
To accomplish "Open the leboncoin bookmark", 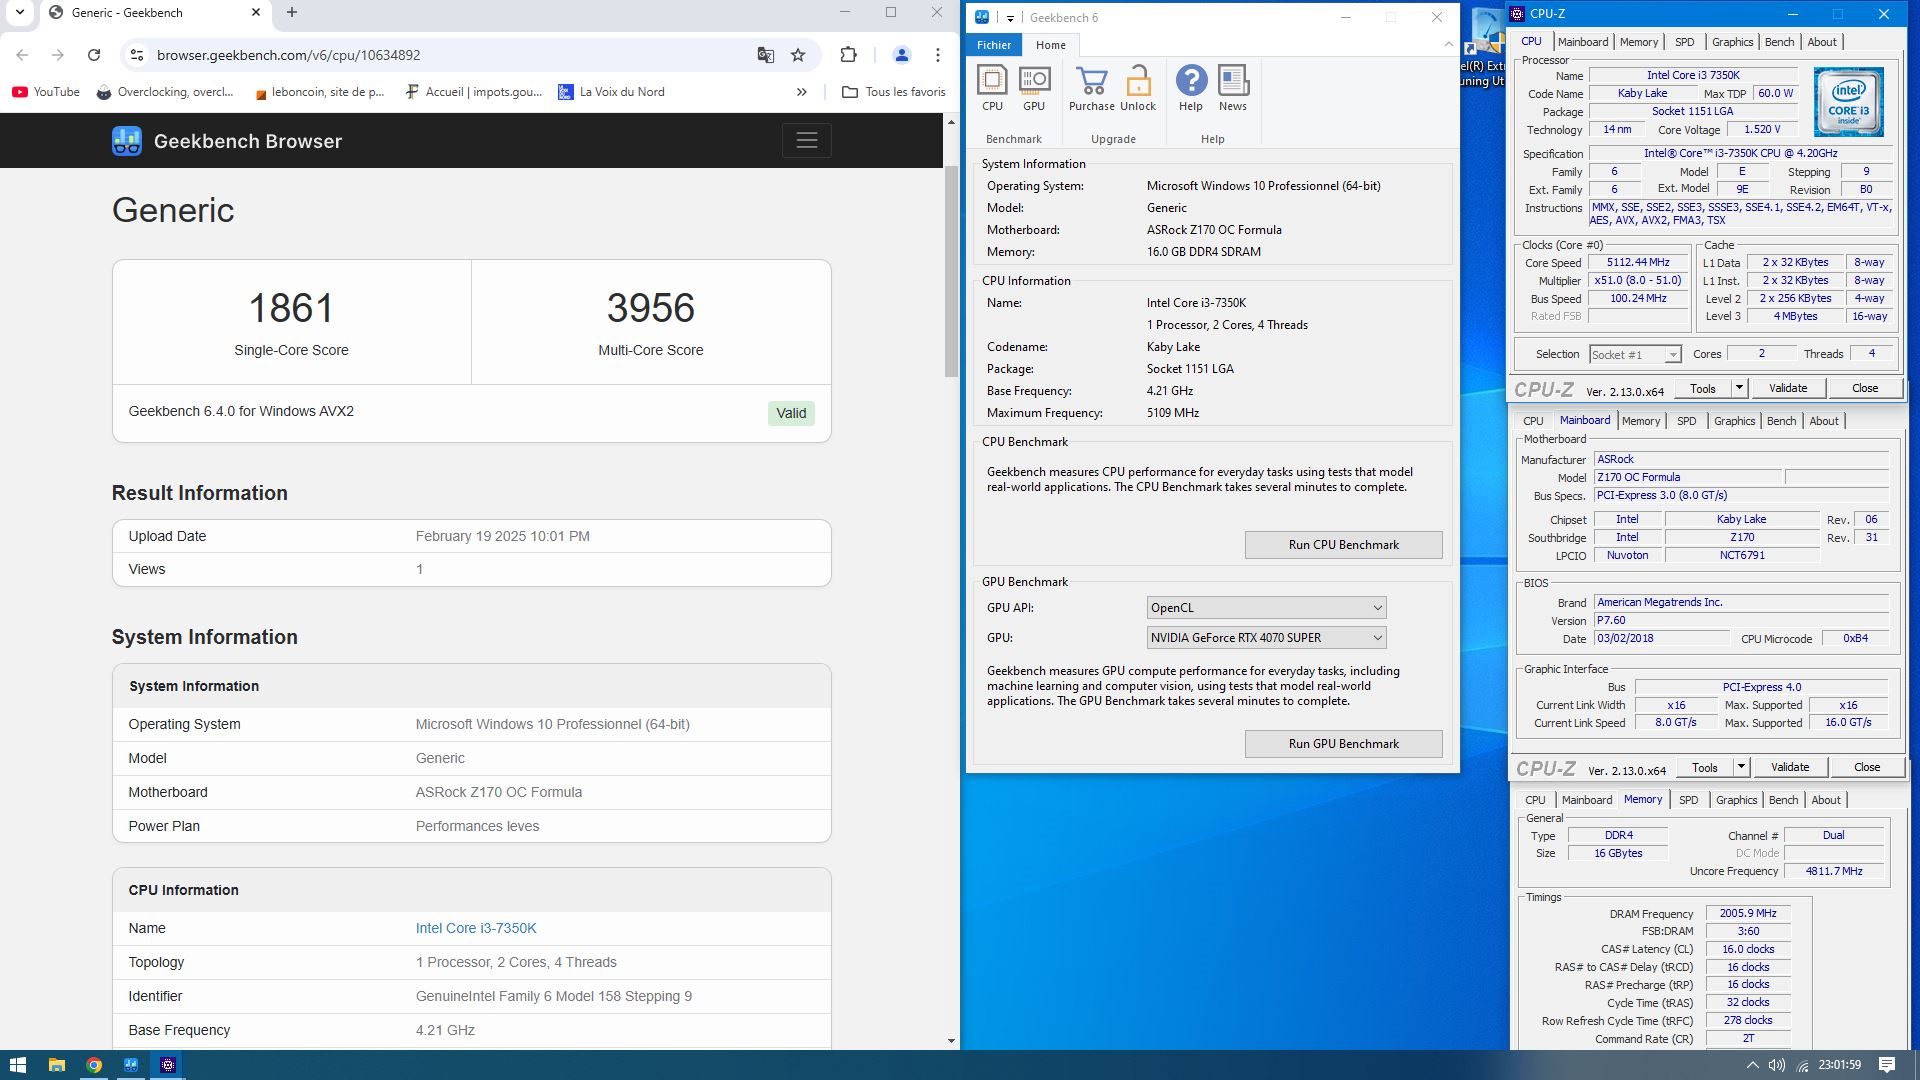I will coord(319,92).
